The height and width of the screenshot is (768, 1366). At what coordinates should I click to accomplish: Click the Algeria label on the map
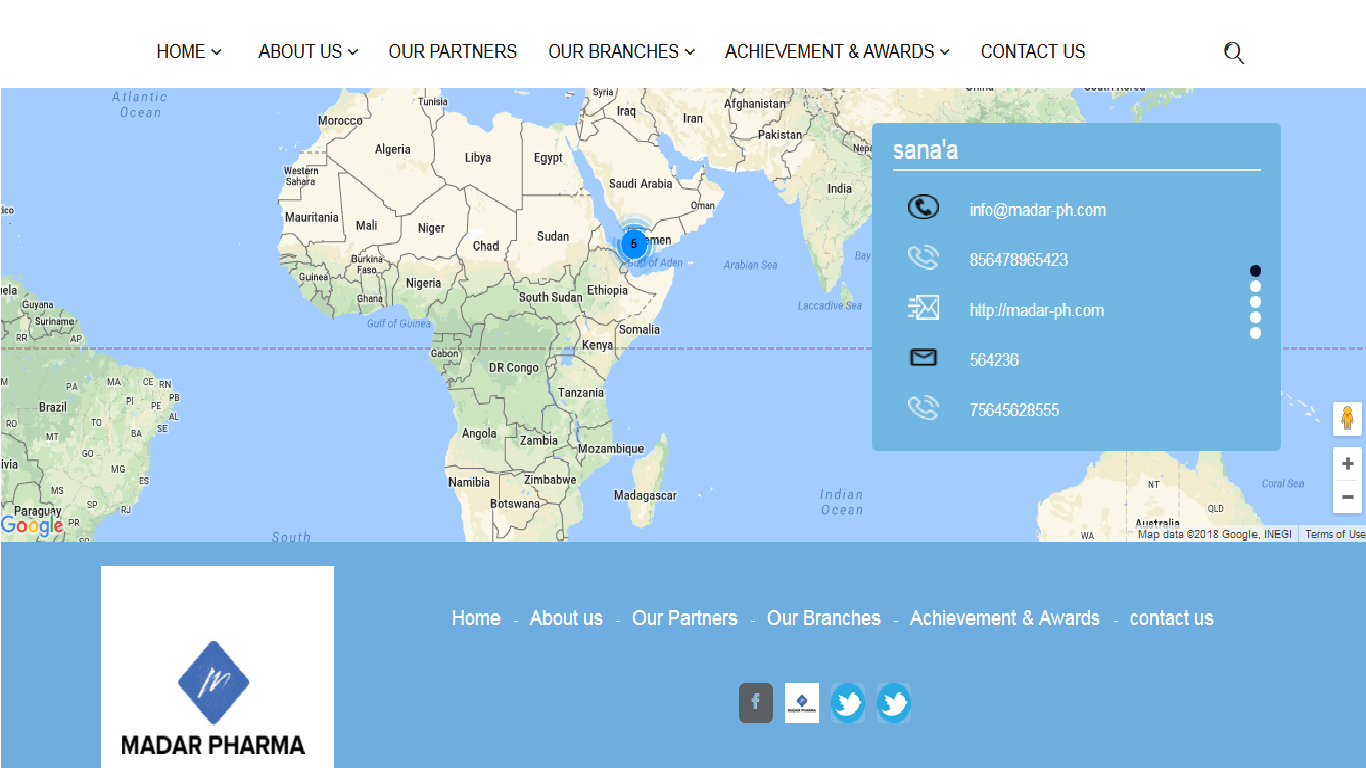393,149
